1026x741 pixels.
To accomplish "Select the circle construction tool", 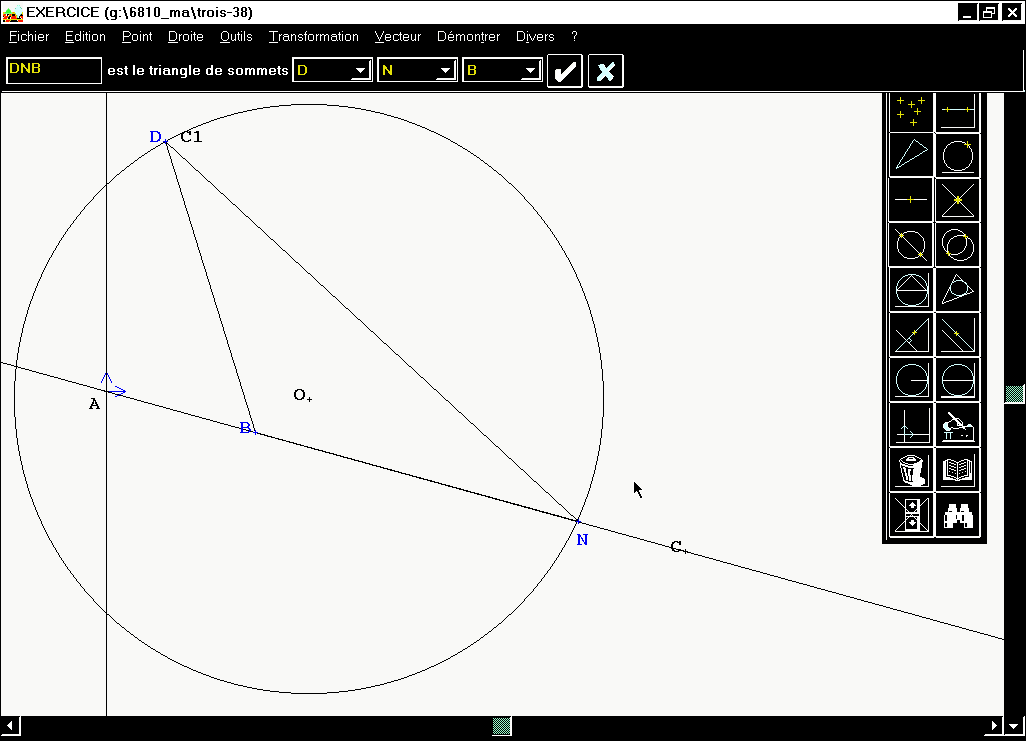I will 958,155.
